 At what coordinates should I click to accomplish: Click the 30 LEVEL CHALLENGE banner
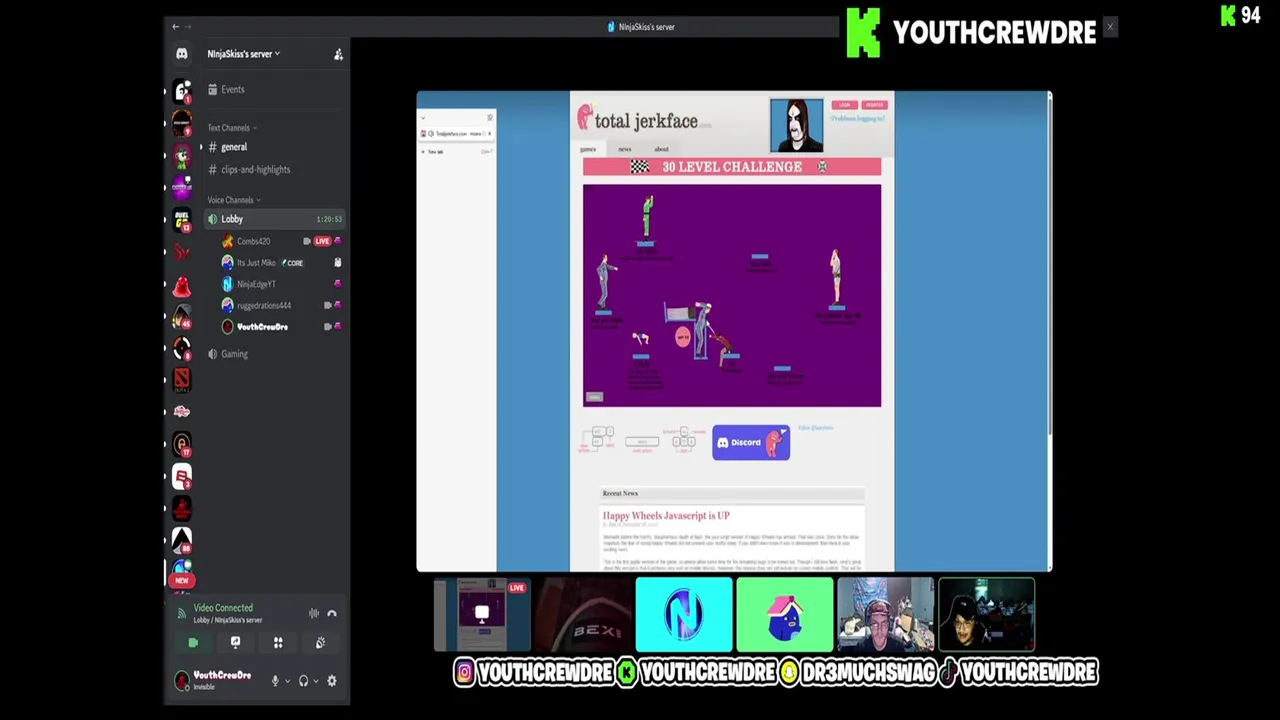point(732,167)
